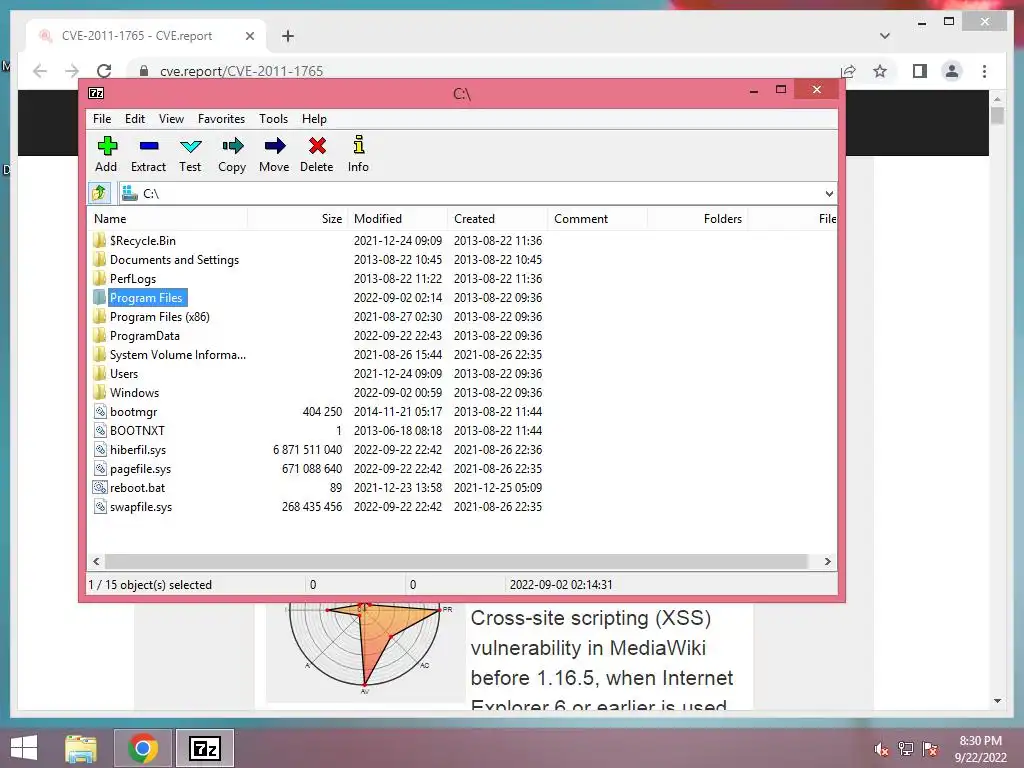Sort by the Name column header
Viewport: 1024px width, 768px height.
click(168, 219)
